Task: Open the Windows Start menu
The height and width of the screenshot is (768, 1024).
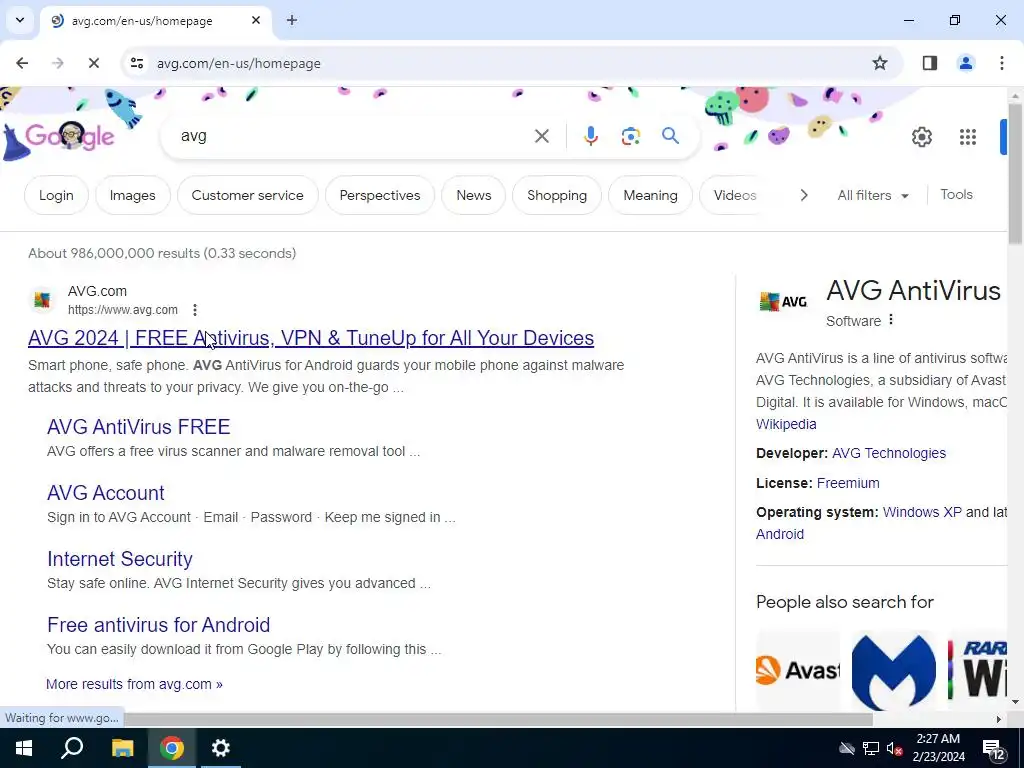Action: coord(24,748)
